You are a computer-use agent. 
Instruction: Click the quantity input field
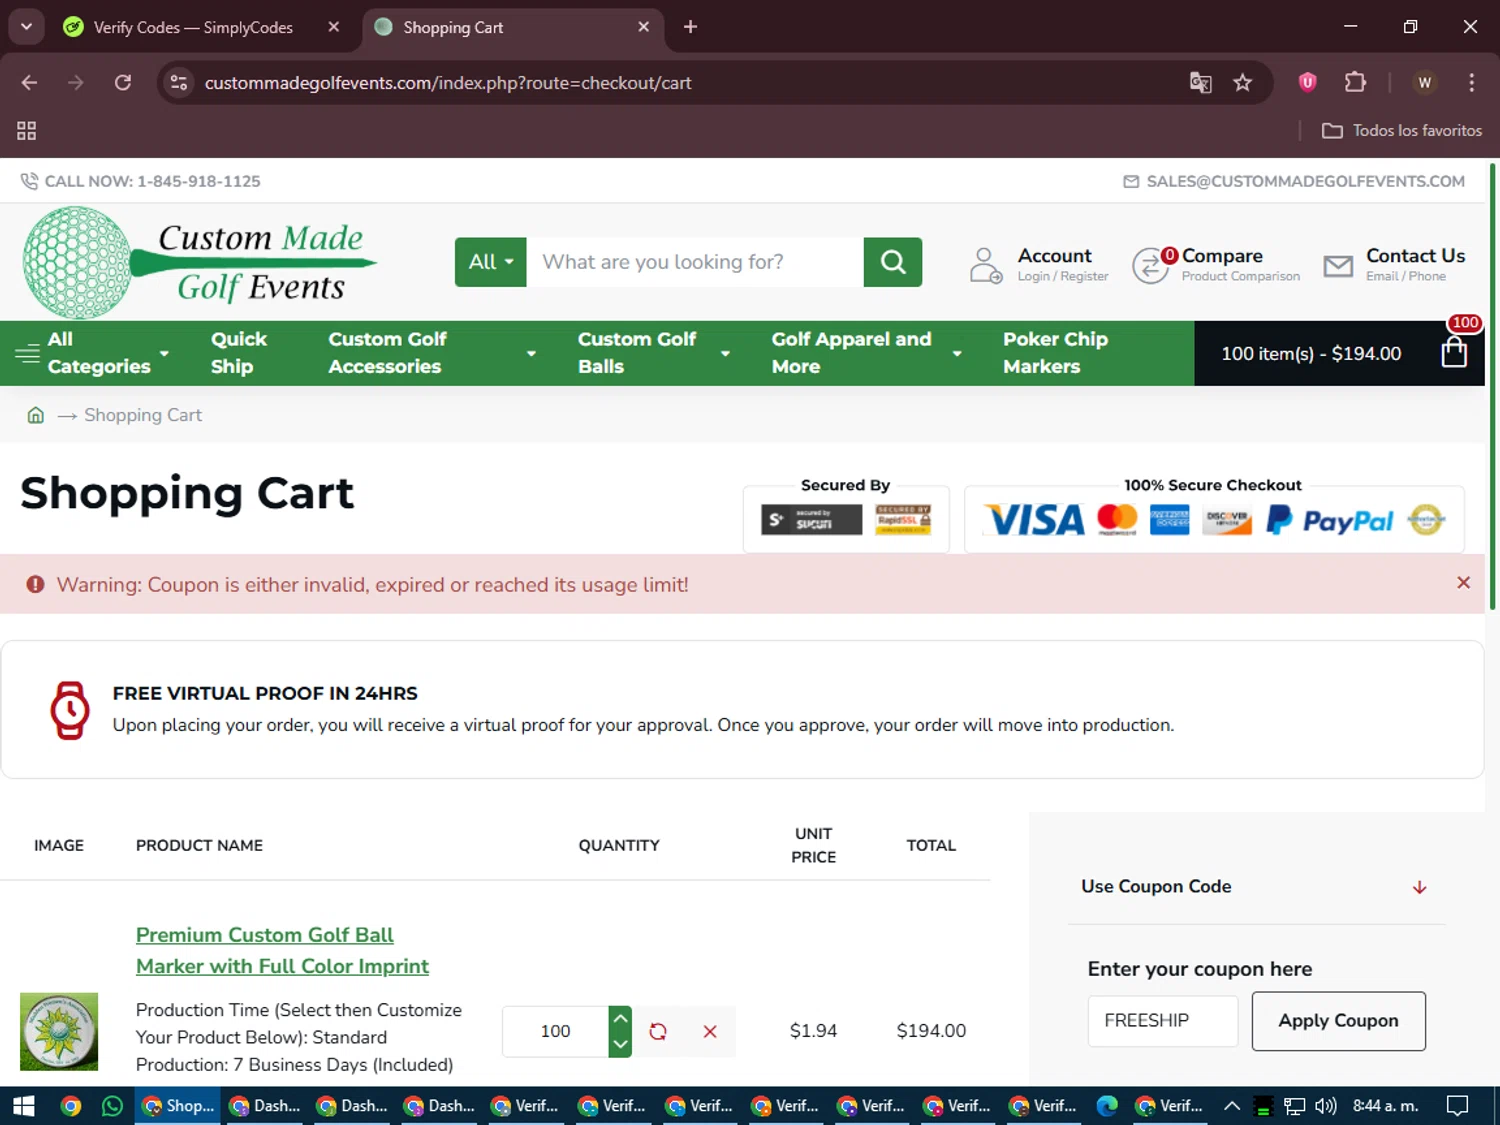pos(555,1031)
